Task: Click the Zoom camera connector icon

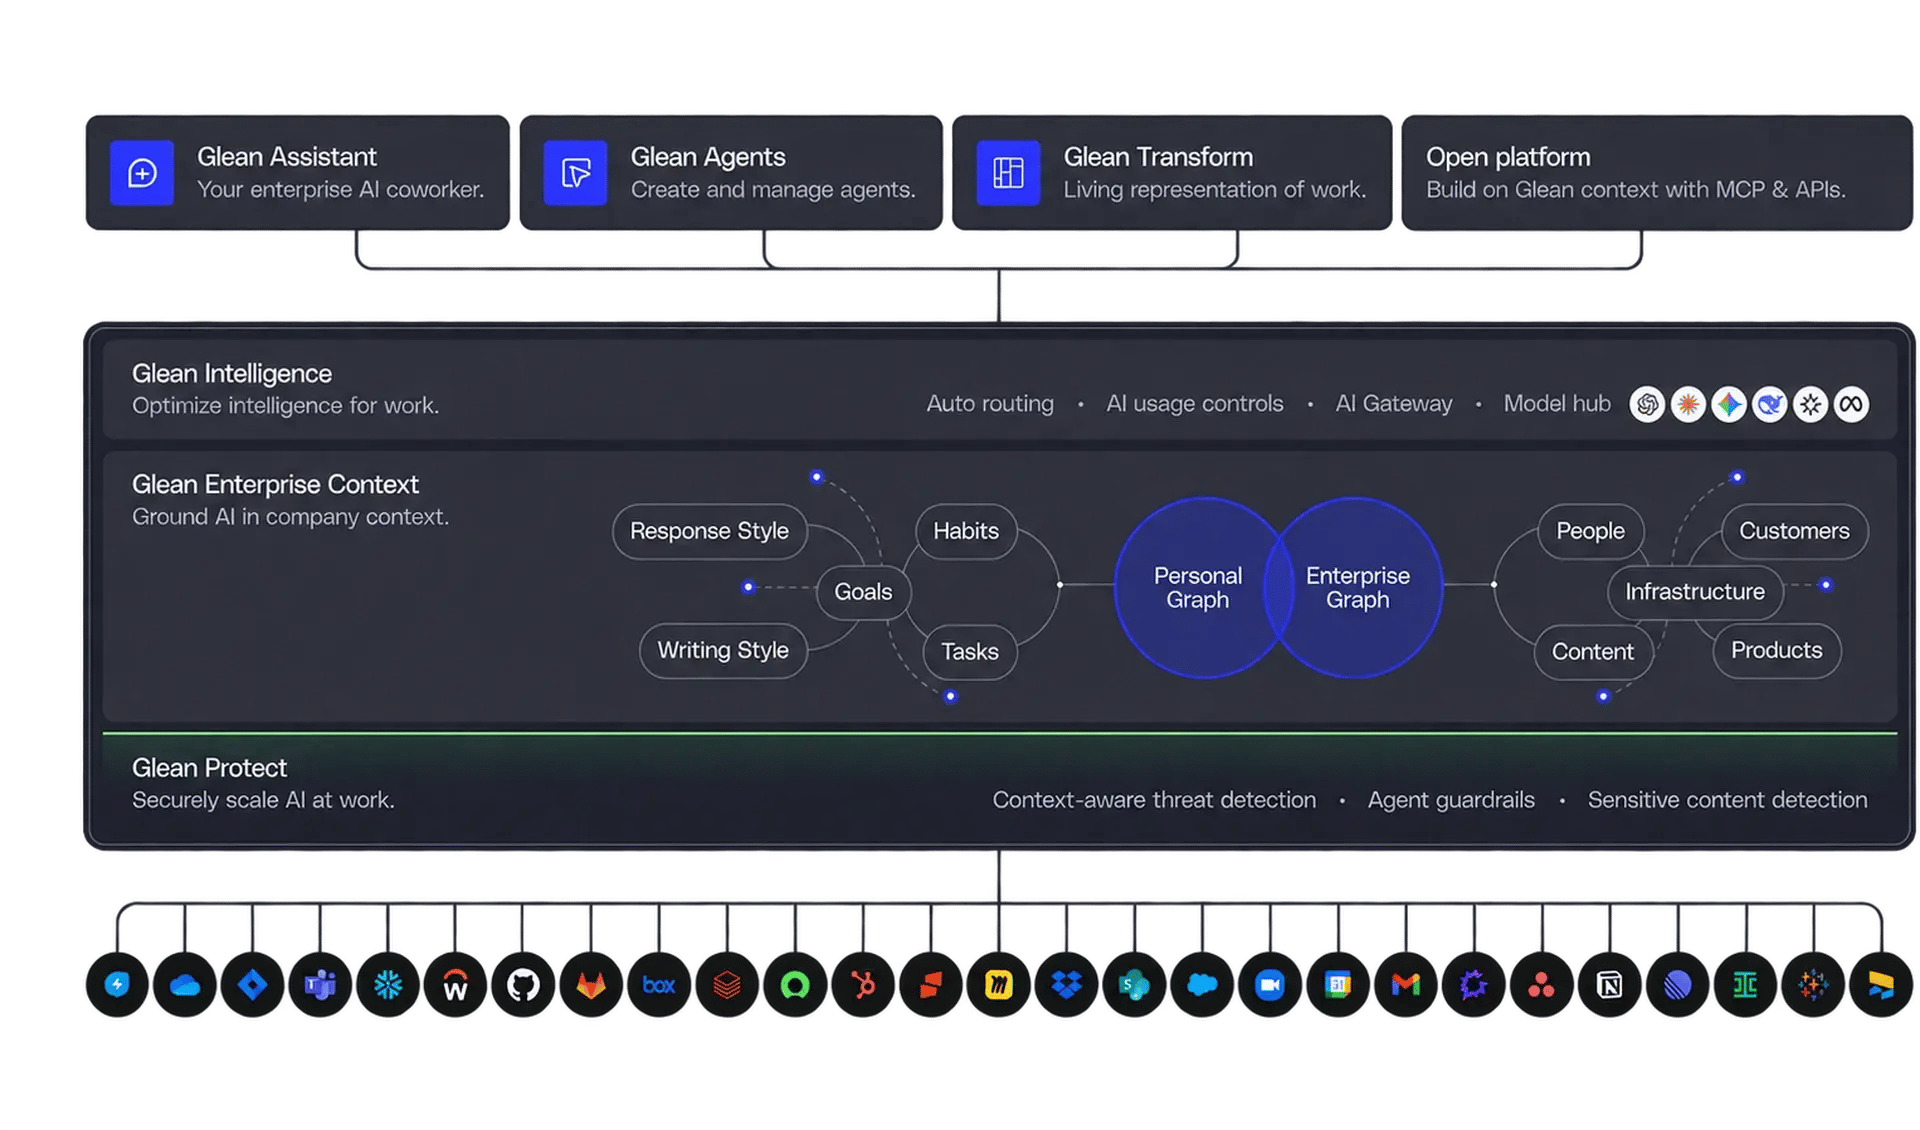Action: tap(1270, 985)
